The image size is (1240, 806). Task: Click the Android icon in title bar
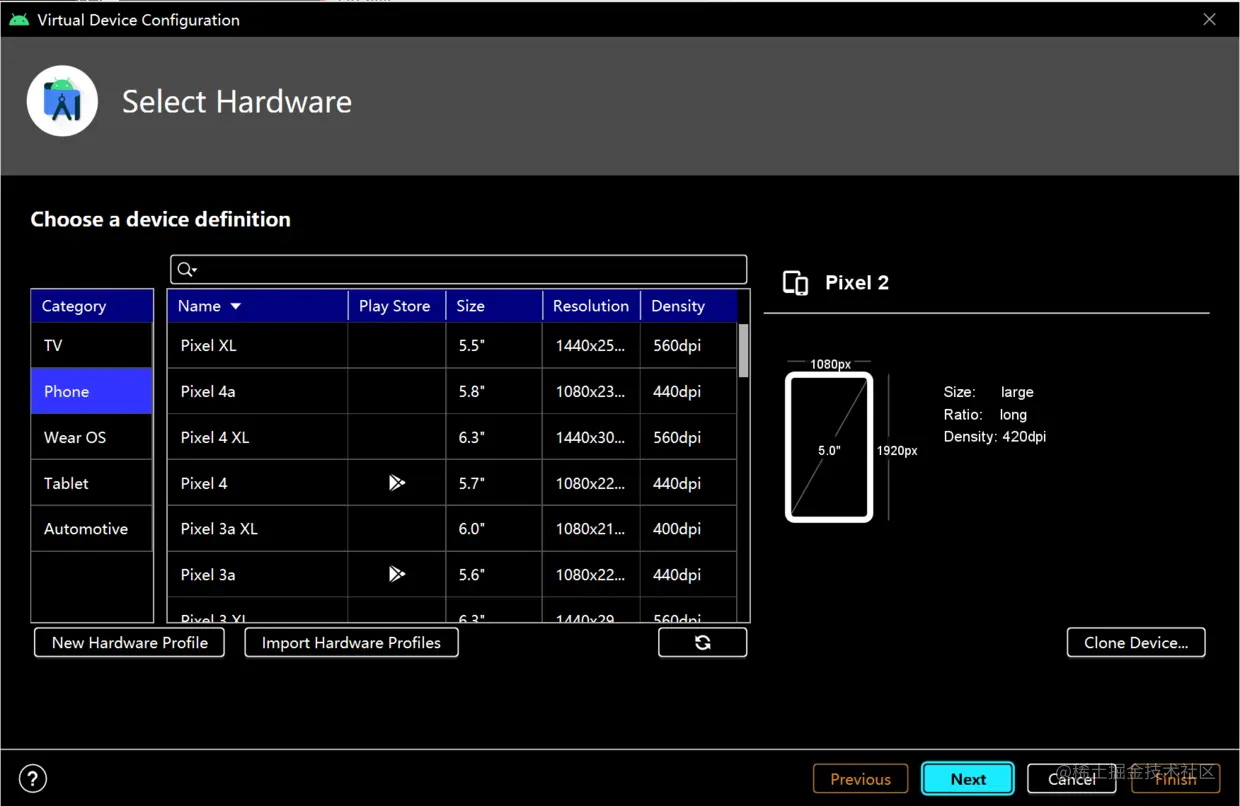[19, 19]
